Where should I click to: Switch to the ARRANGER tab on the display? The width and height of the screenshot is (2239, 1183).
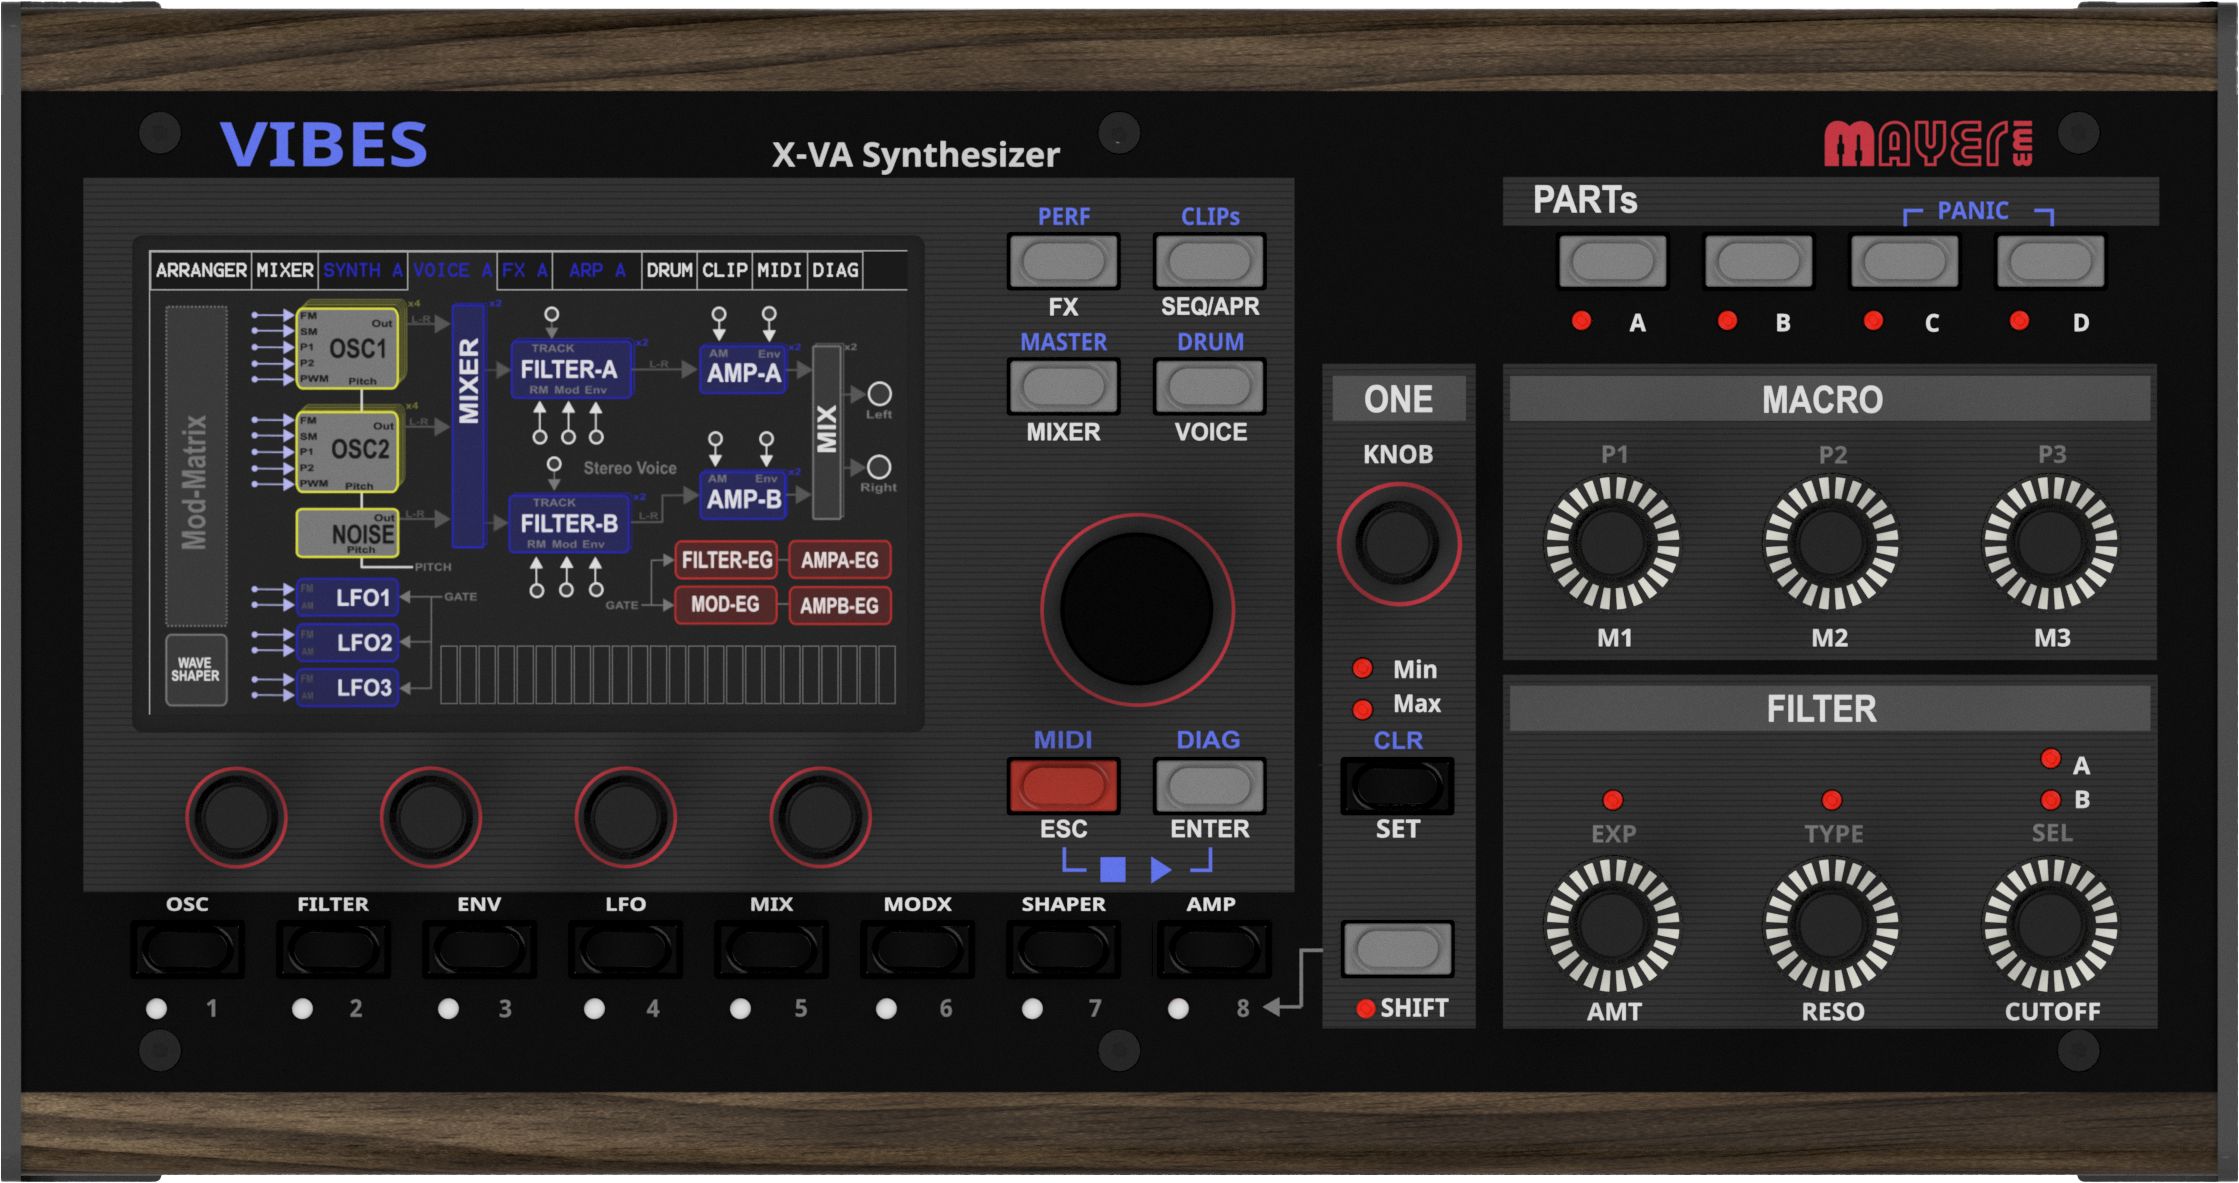click(201, 270)
